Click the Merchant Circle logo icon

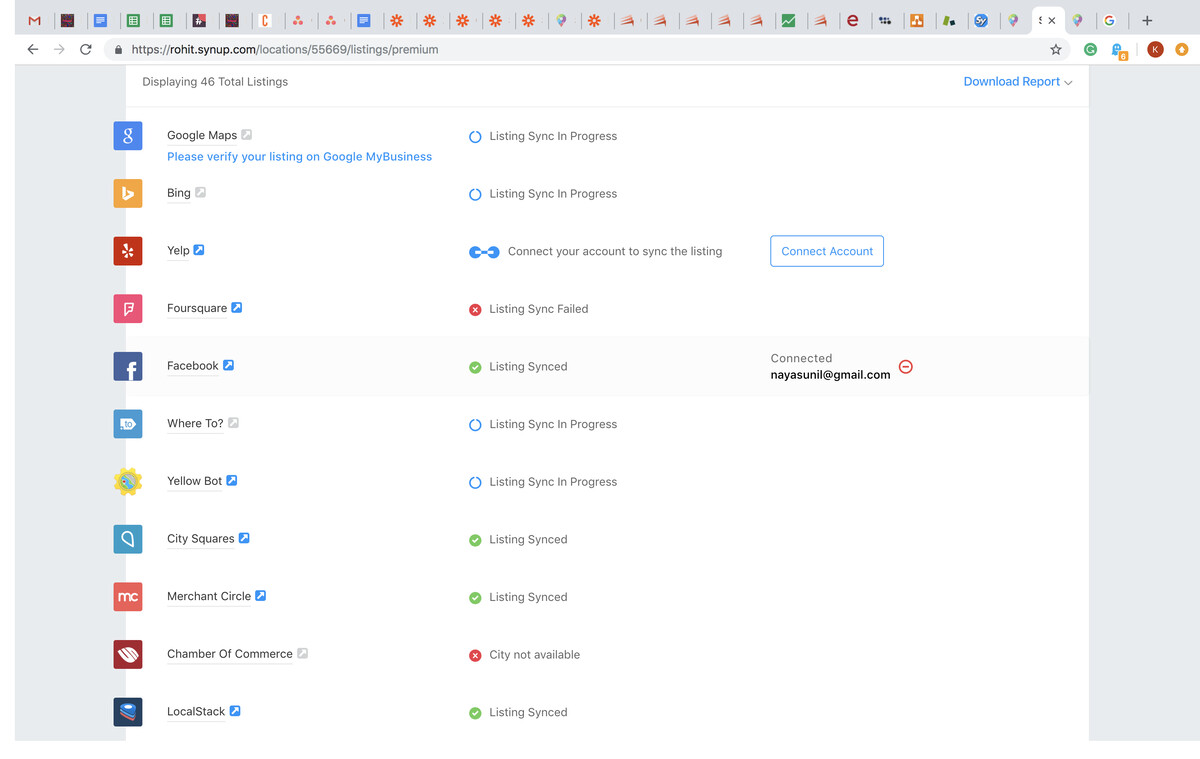coord(128,597)
